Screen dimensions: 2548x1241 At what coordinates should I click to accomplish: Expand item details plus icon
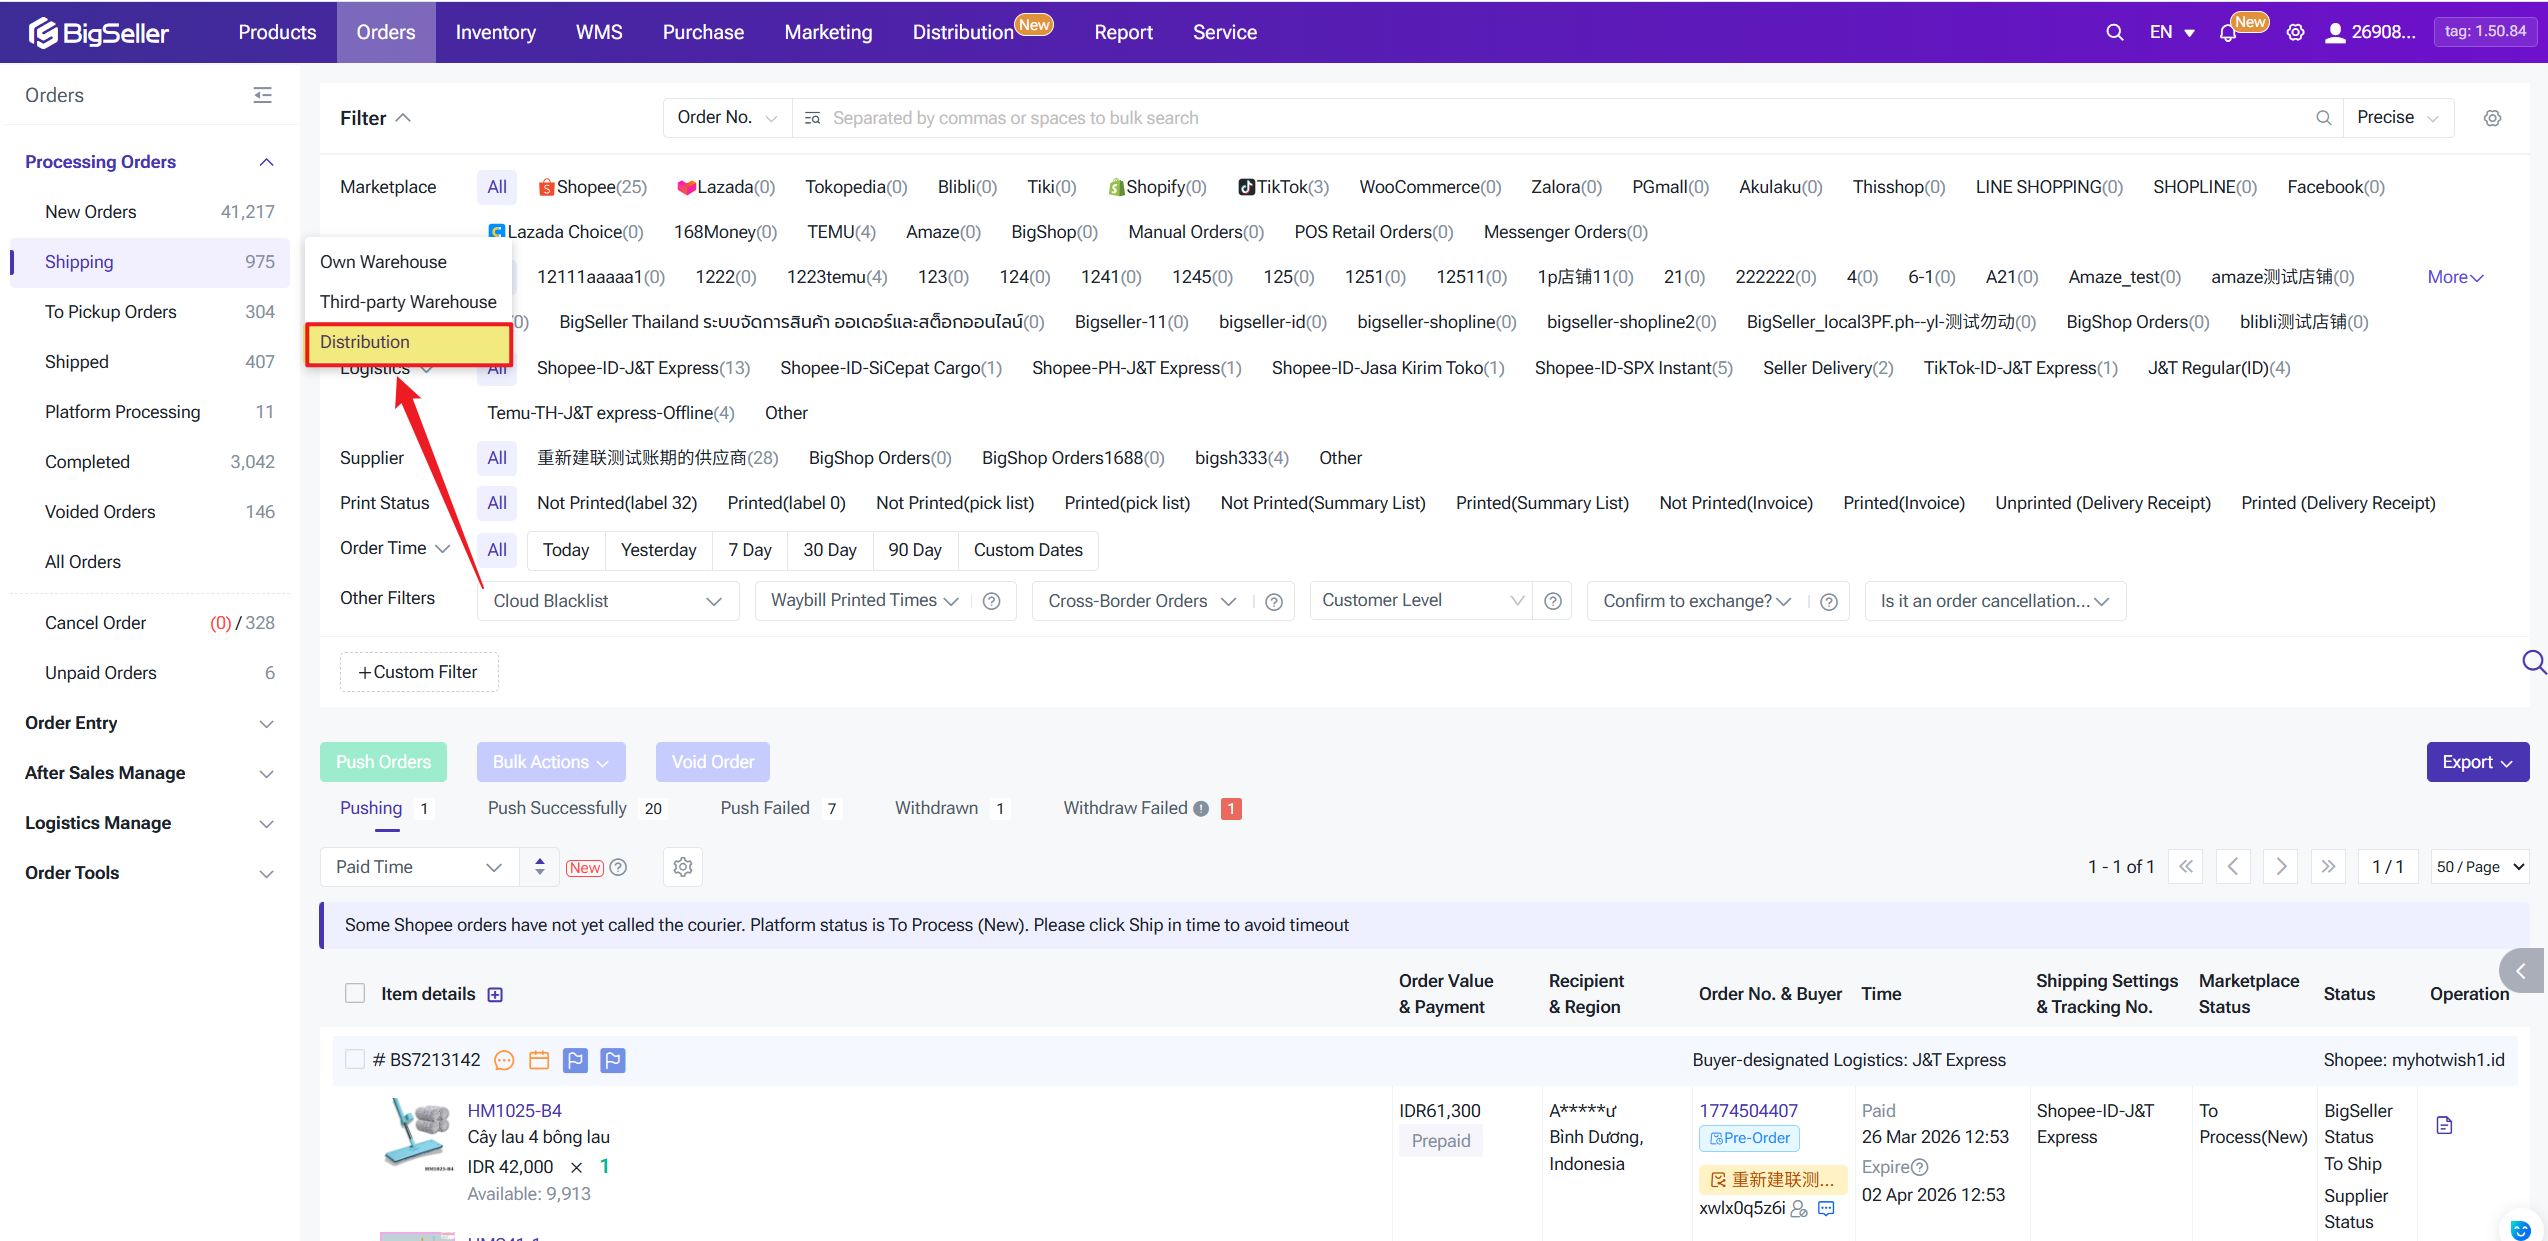[x=495, y=994]
